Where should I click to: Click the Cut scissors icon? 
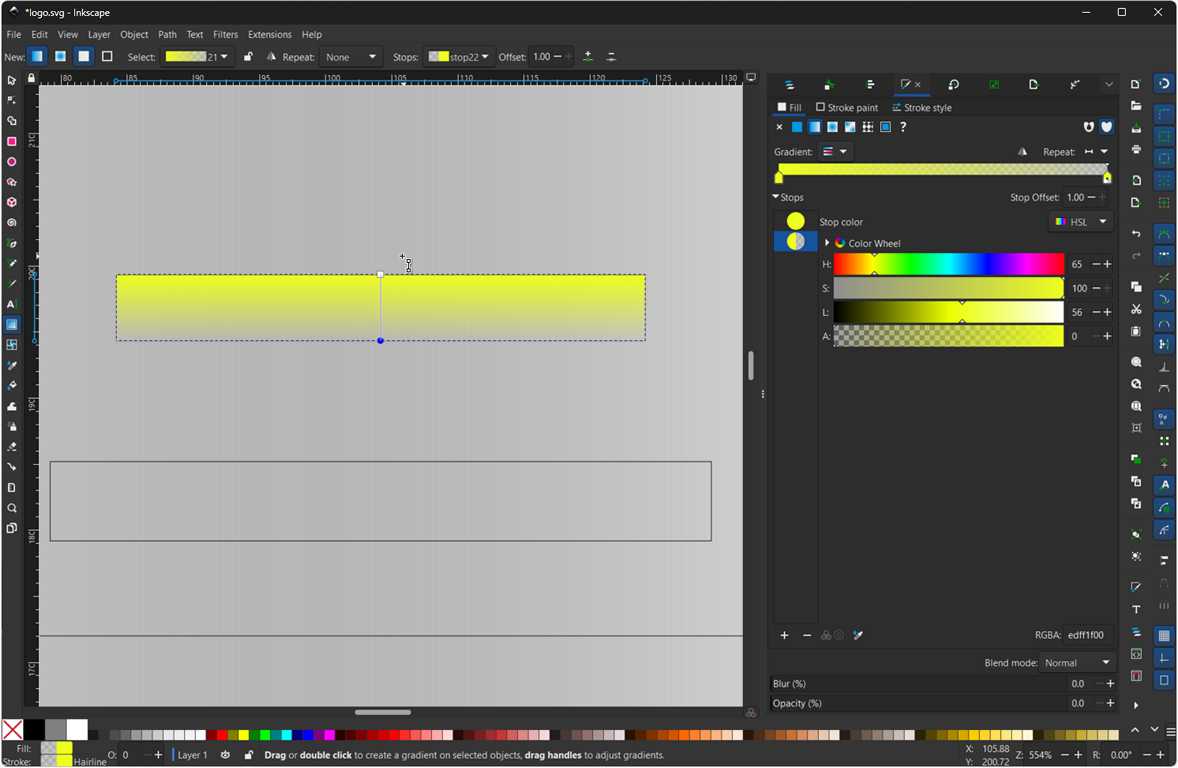point(1136,309)
